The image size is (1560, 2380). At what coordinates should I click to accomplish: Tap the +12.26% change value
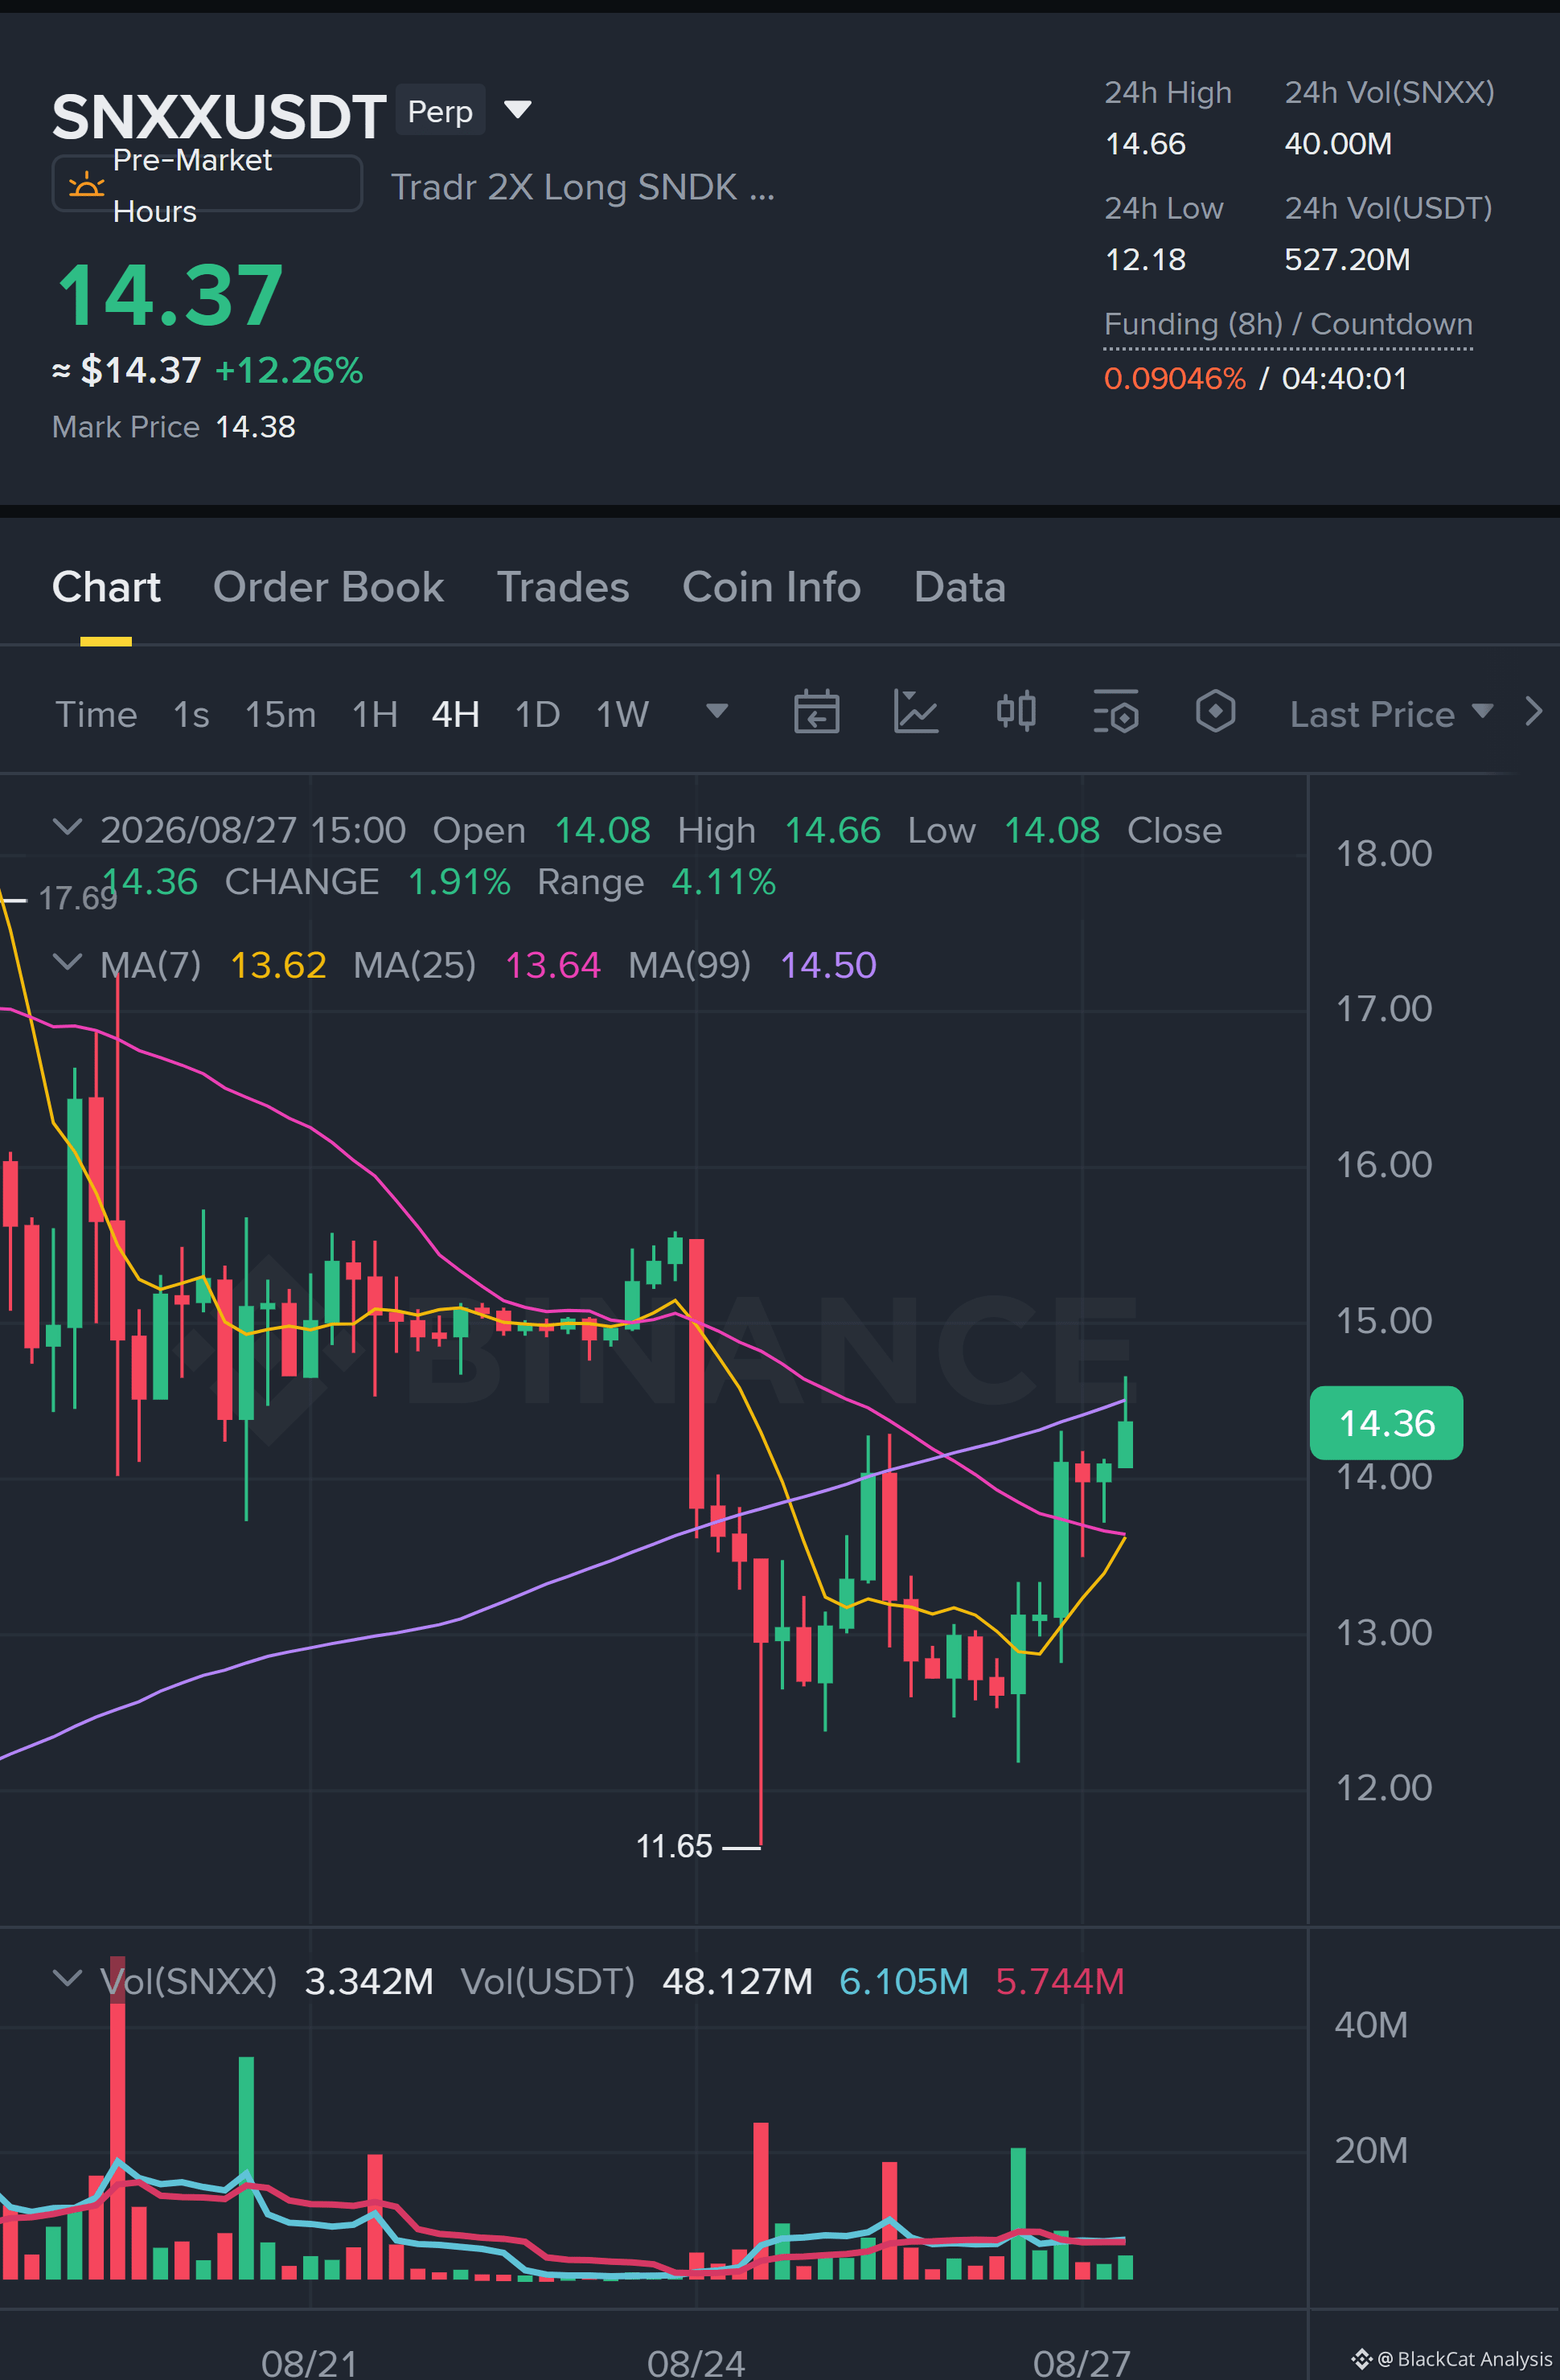(288, 370)
